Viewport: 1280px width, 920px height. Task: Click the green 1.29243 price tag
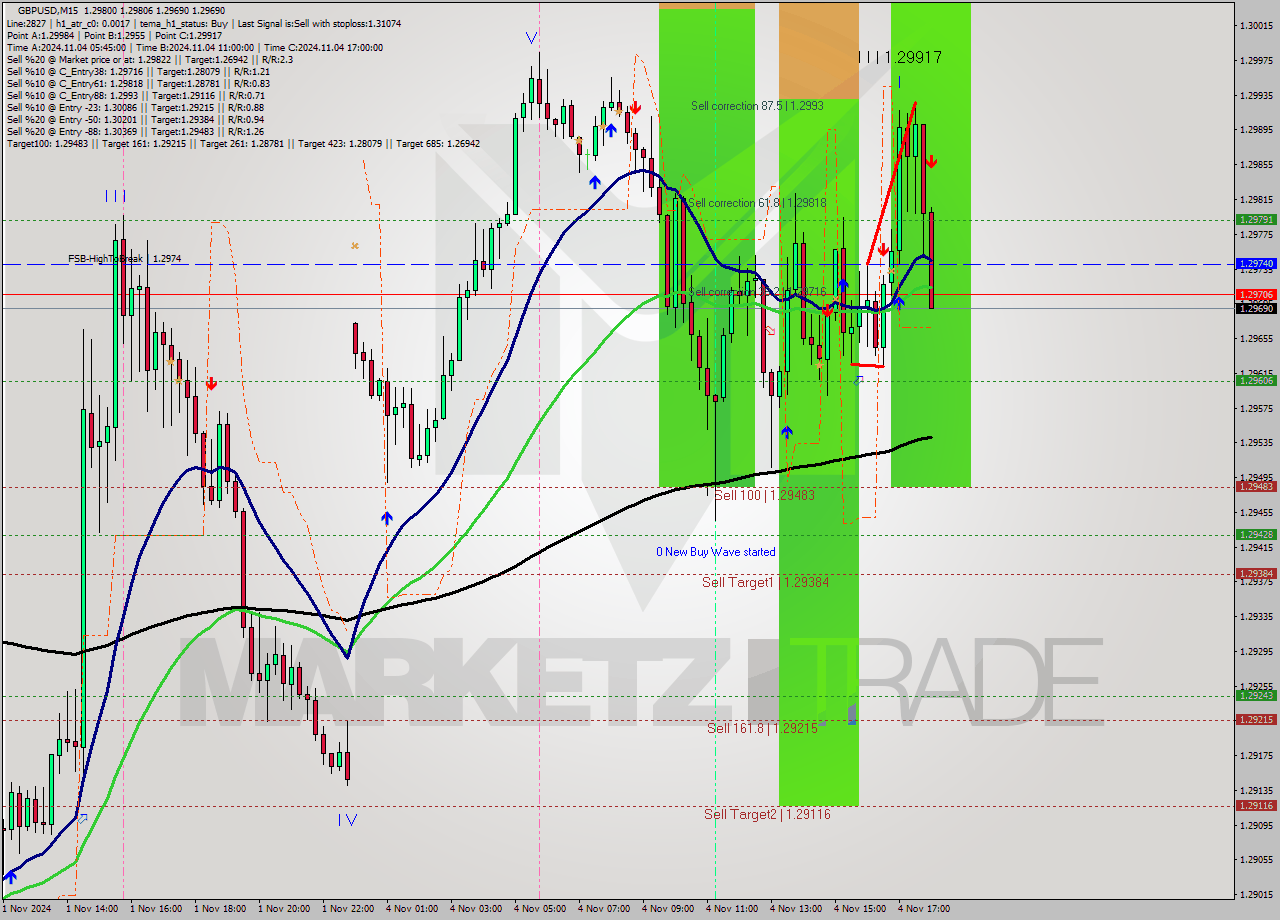tap(1256, 695)
